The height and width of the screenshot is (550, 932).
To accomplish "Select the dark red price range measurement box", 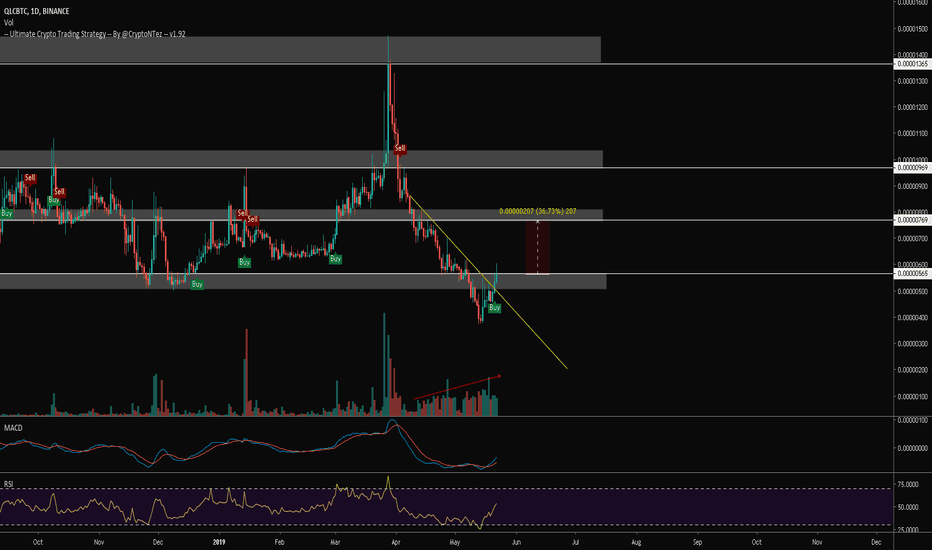I will coord(537,247).
